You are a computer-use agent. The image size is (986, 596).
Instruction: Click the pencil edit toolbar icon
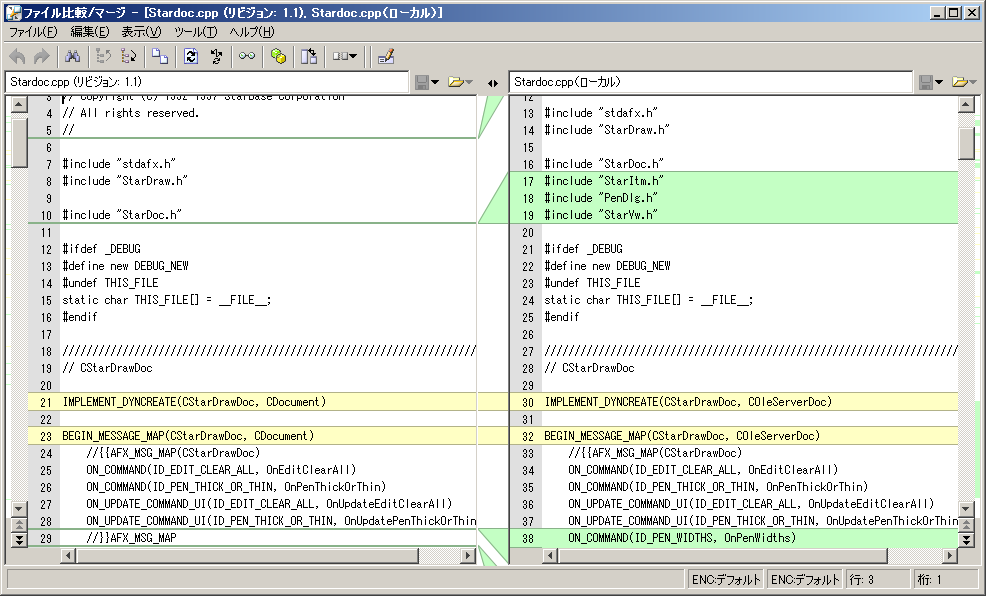pos(386,57)
